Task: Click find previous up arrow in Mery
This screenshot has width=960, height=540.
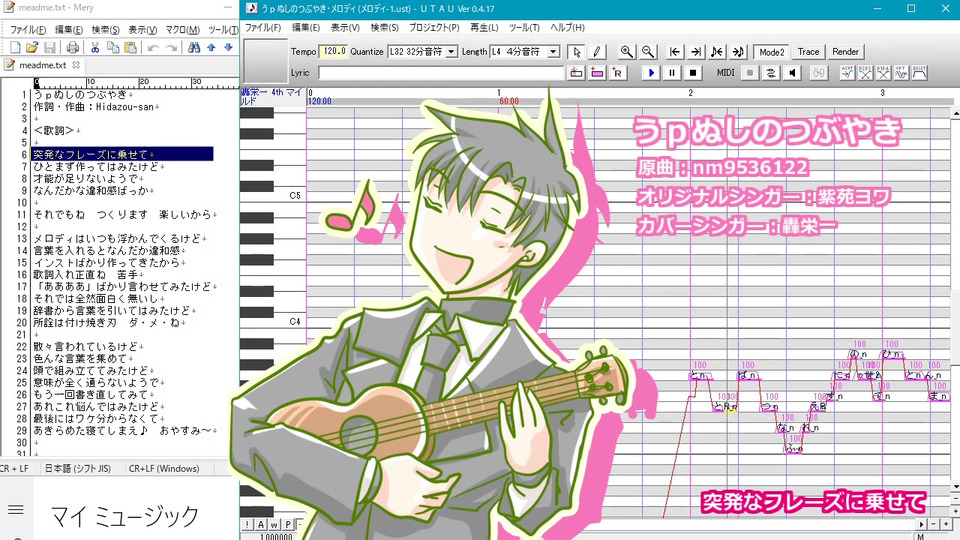Action: point(211,47)
